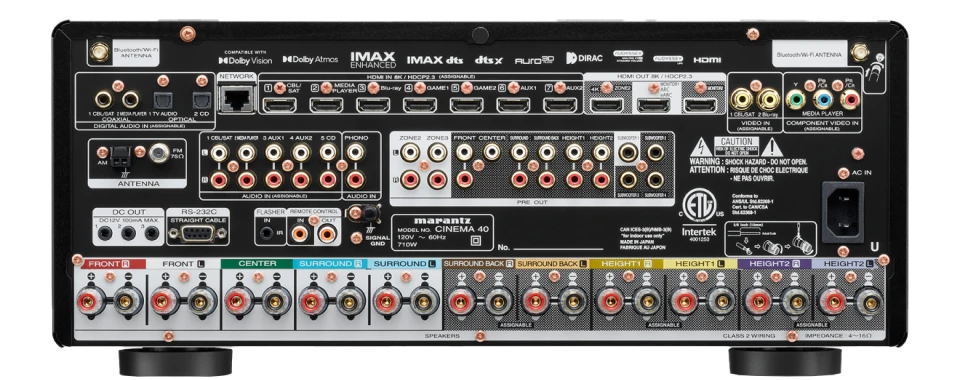Click the Dolby Atmos logo

[310, 59]
